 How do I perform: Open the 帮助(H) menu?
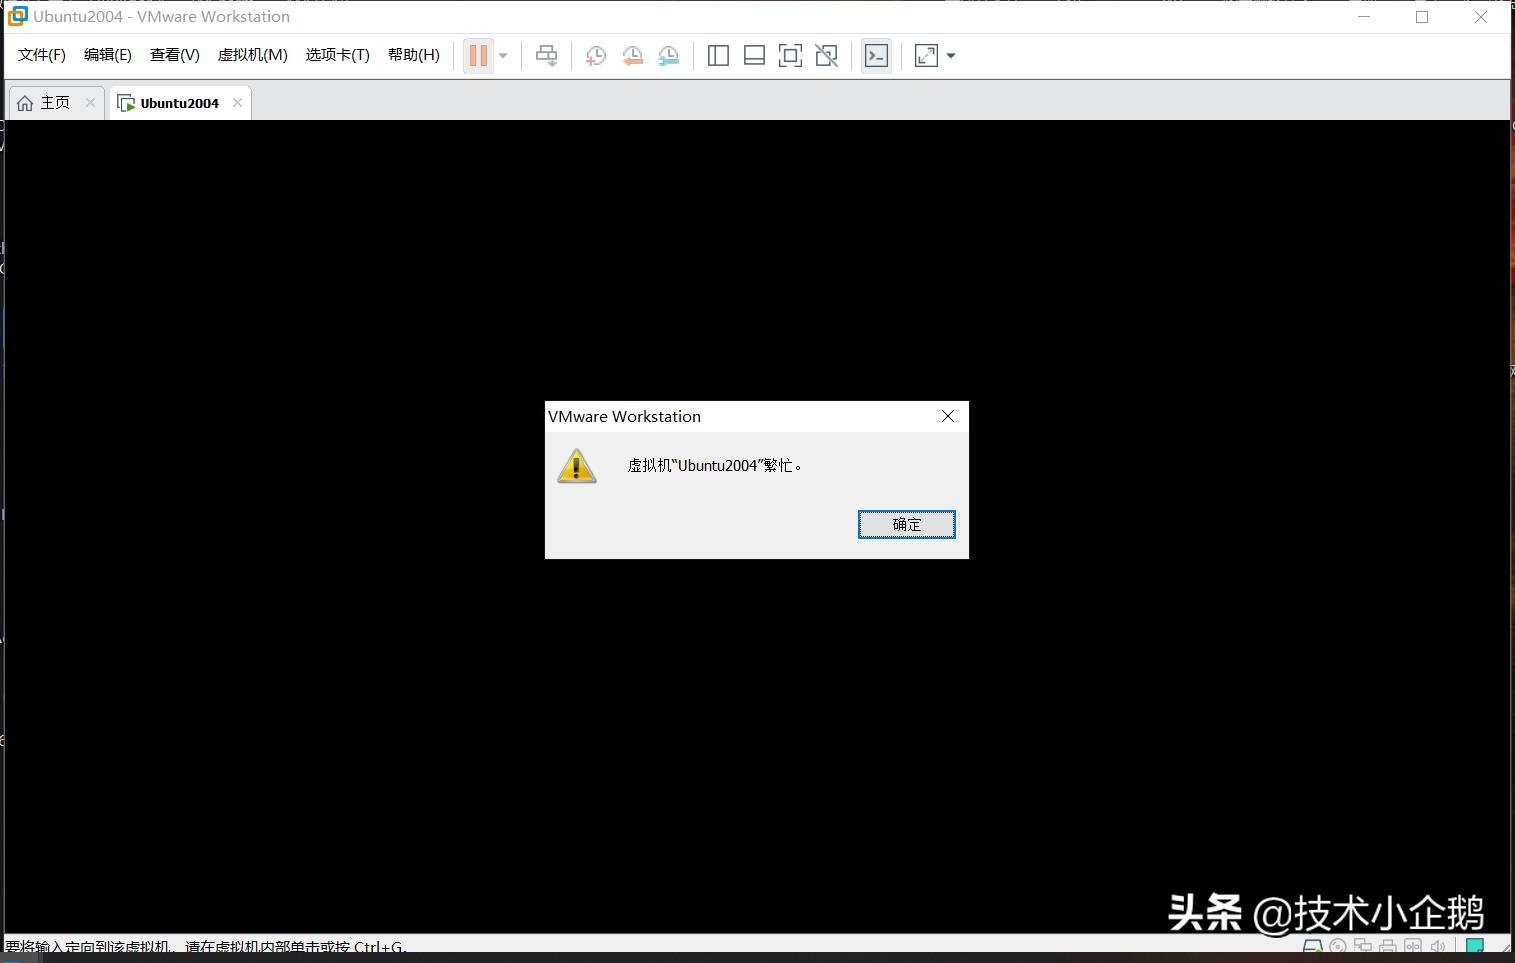pos(414,55)
